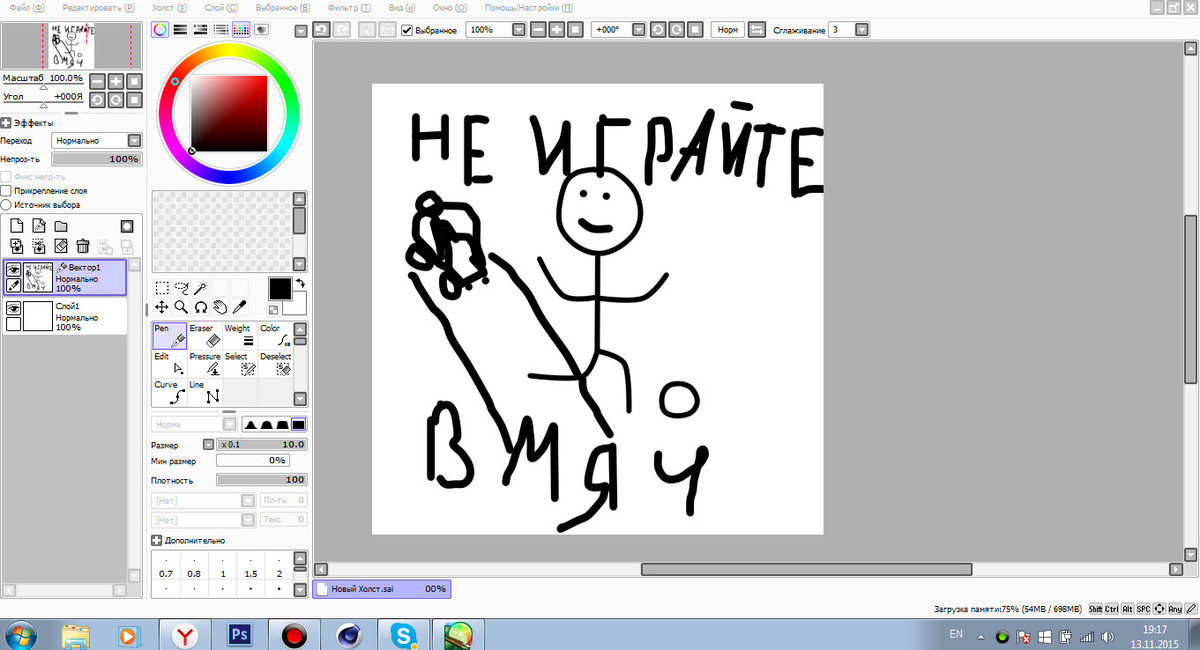Screen dimensions: 1200x650
Task: Enable Прикрепление слоя checkbox
Action: [x=6, y=190]
